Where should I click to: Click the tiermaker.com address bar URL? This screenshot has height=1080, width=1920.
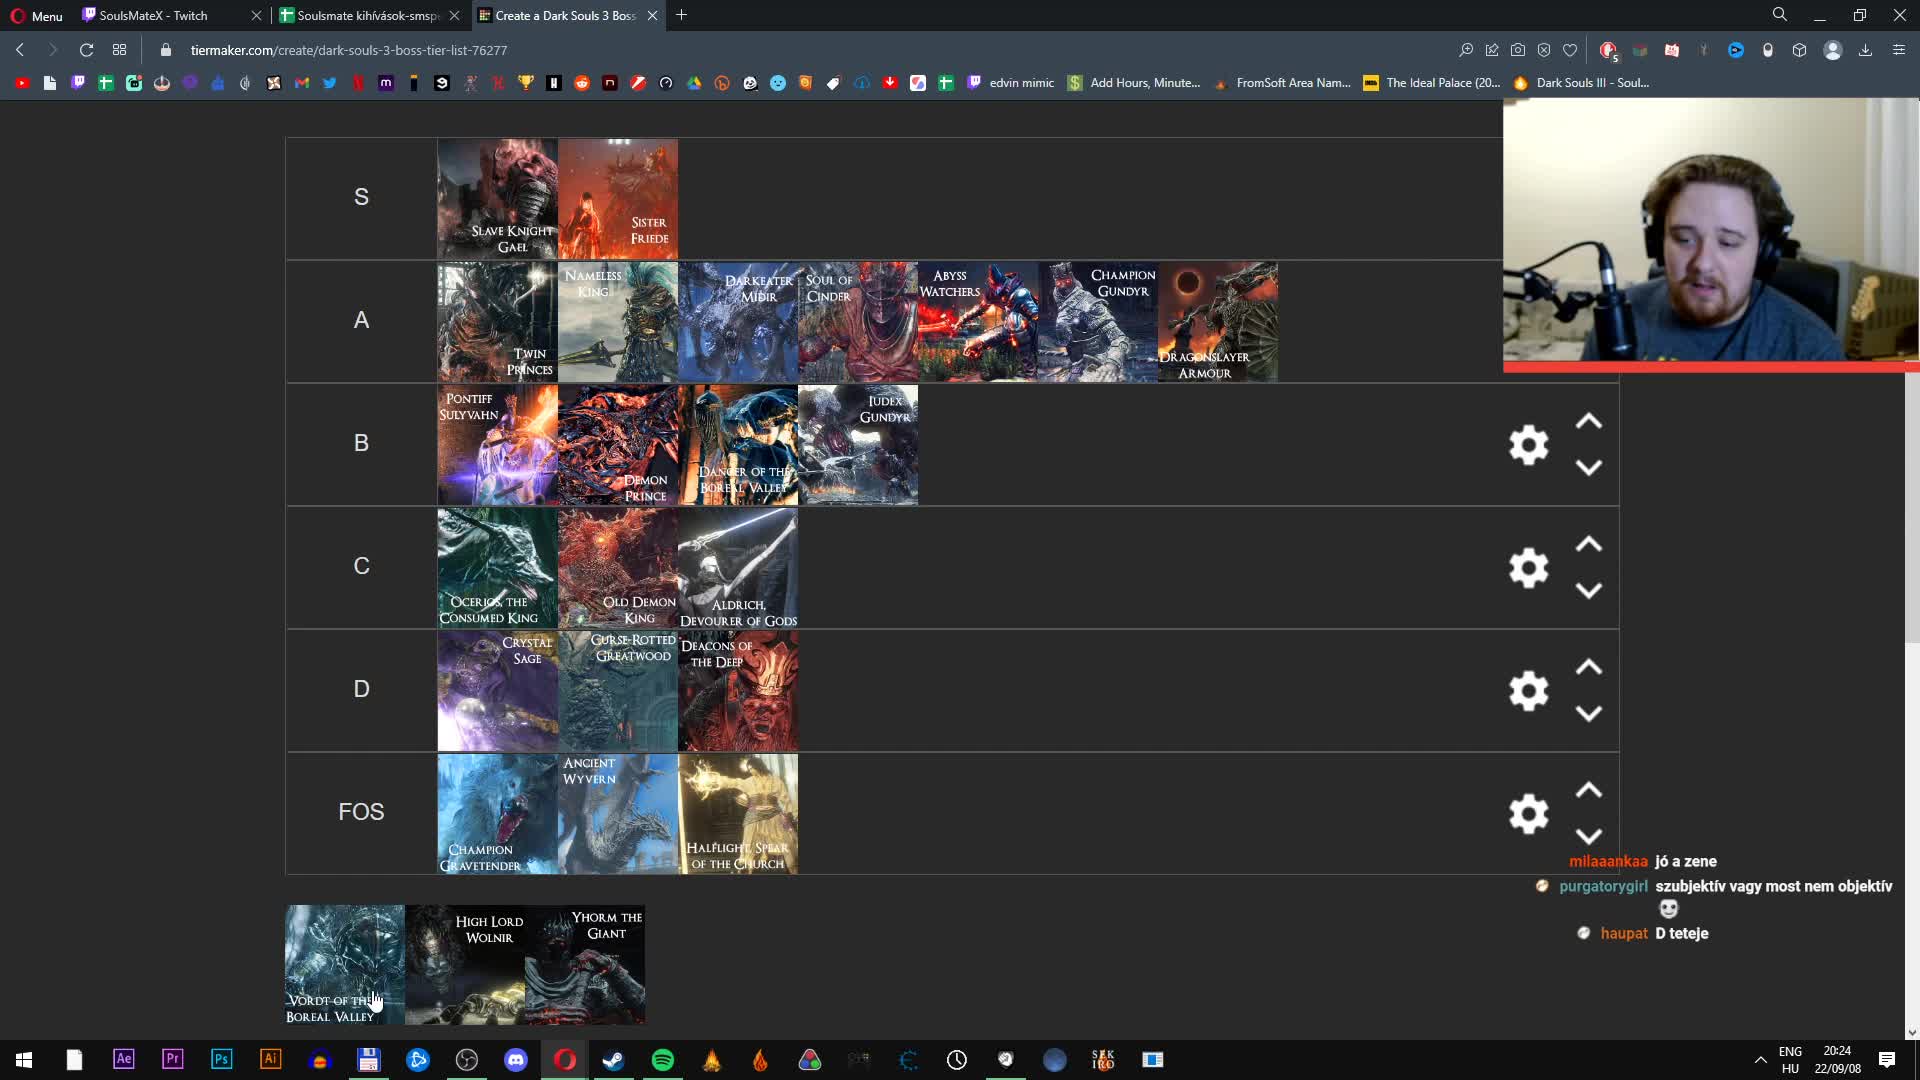(x=349, y=50)
